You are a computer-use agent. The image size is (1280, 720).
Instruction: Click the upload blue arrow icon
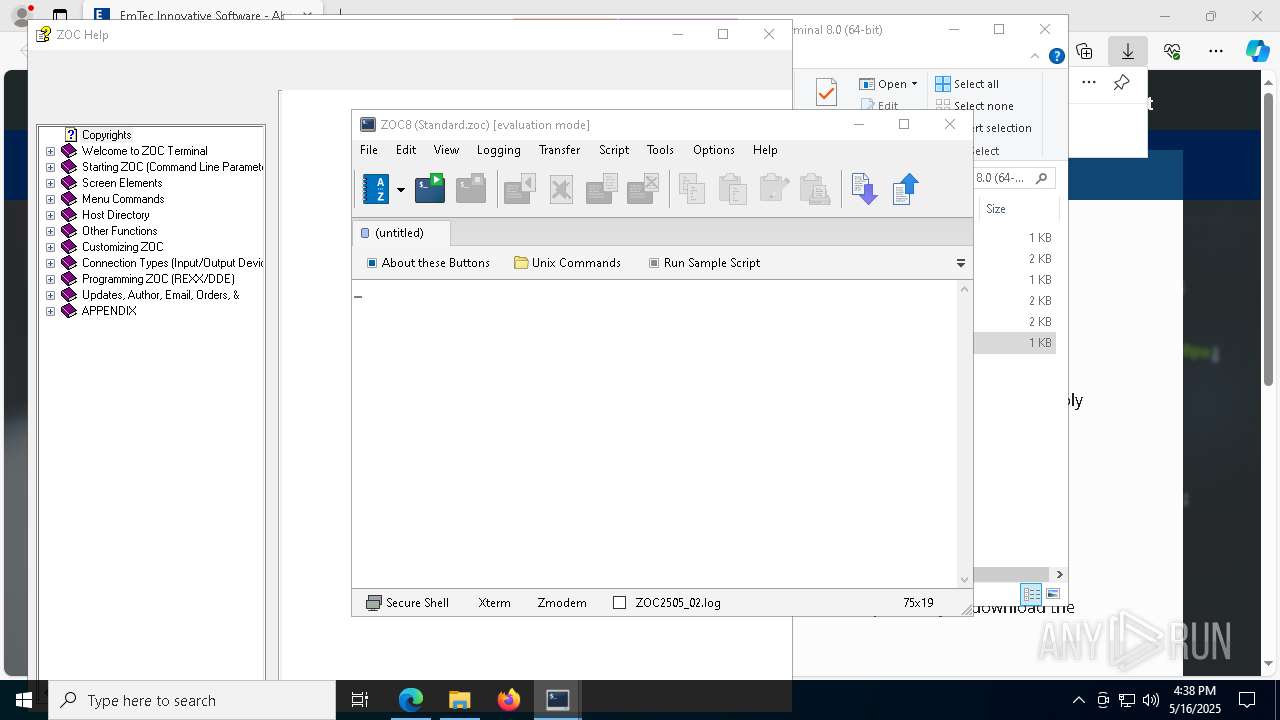pyautogui.click(x=905, y=188)
